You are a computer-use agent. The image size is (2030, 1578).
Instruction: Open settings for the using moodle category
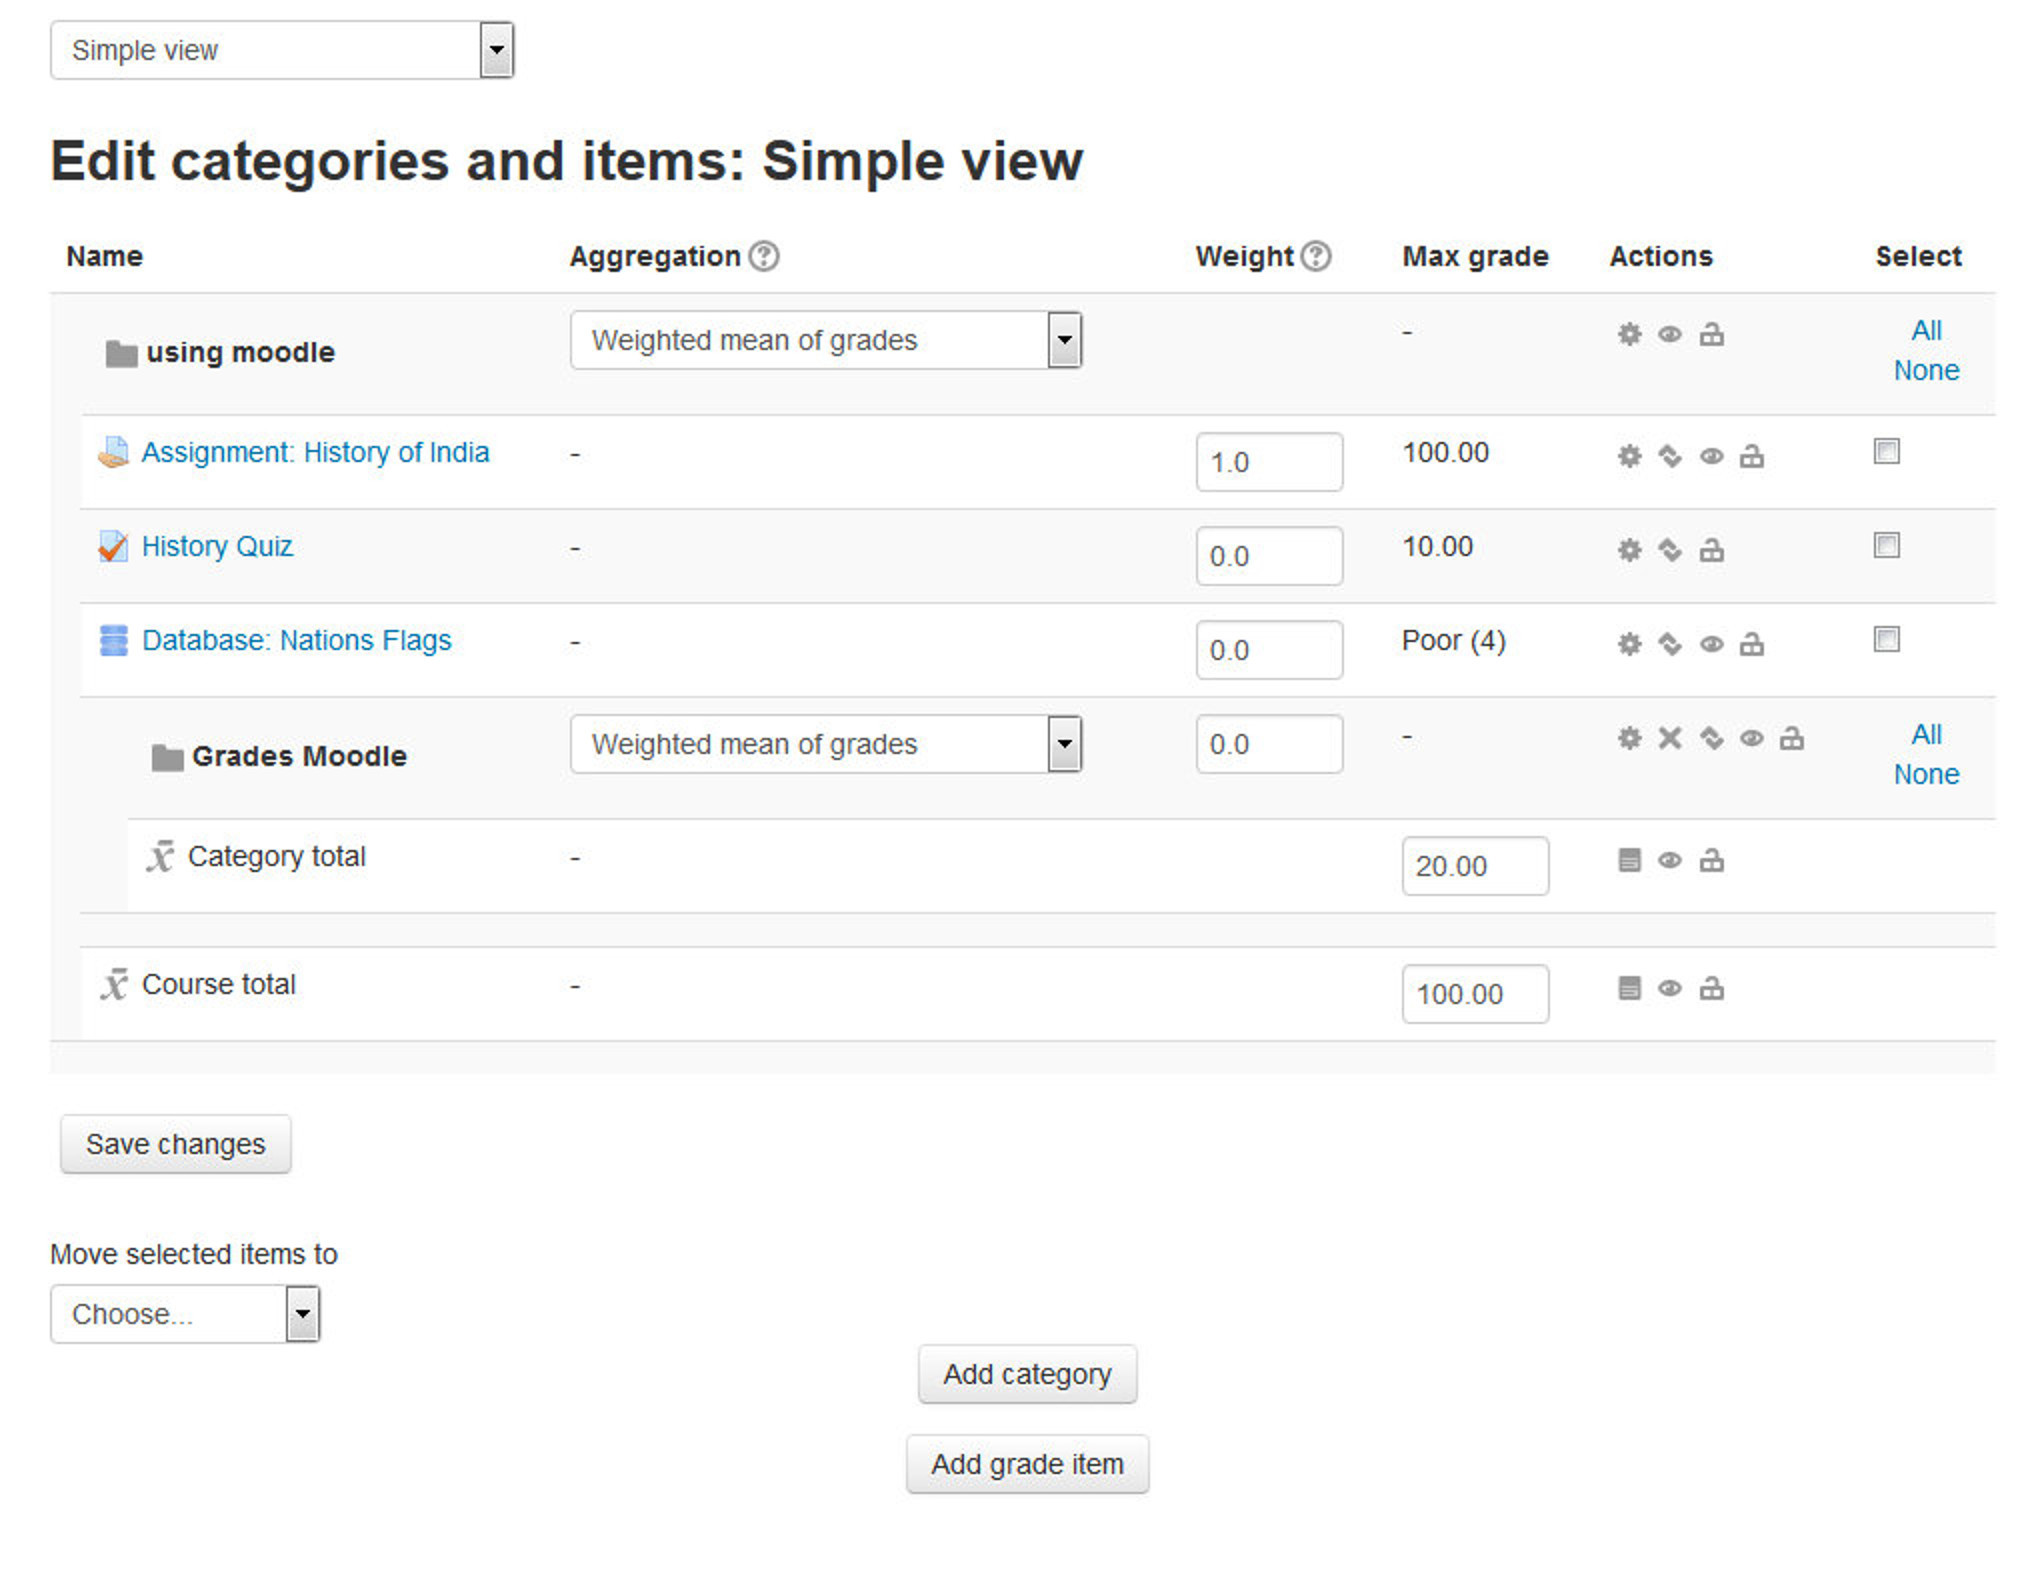[1628, 335]
